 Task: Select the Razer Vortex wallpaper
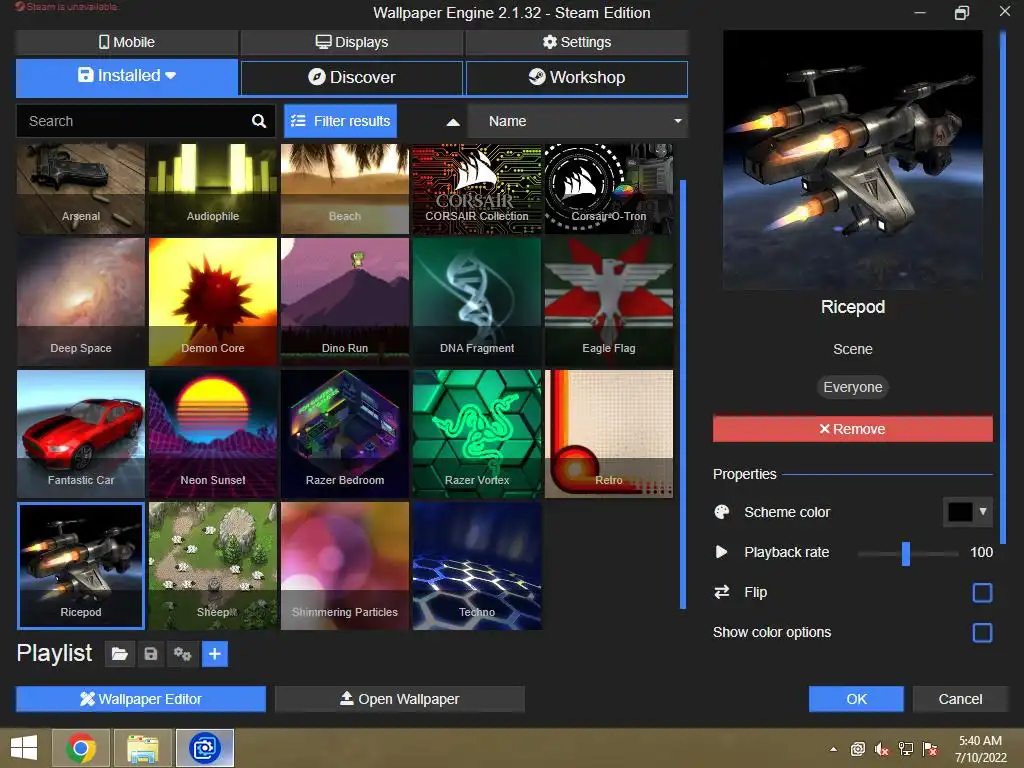click(x=477, y=434)
